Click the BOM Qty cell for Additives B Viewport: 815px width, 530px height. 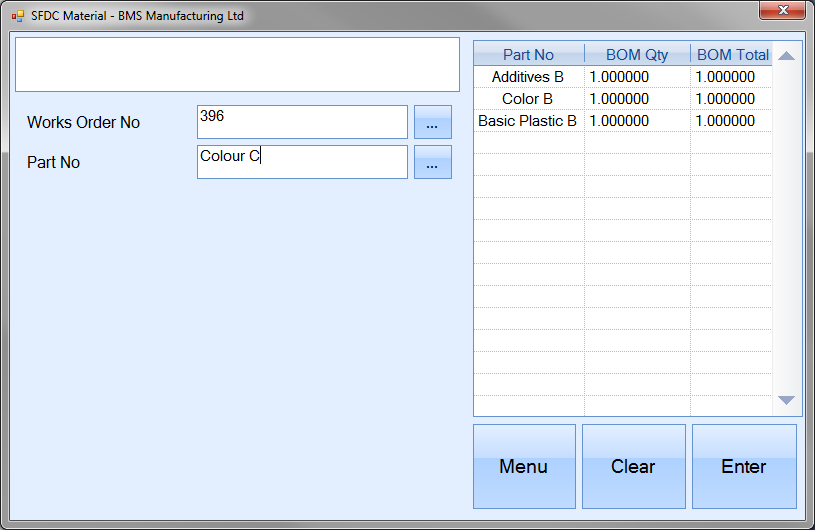637,77
